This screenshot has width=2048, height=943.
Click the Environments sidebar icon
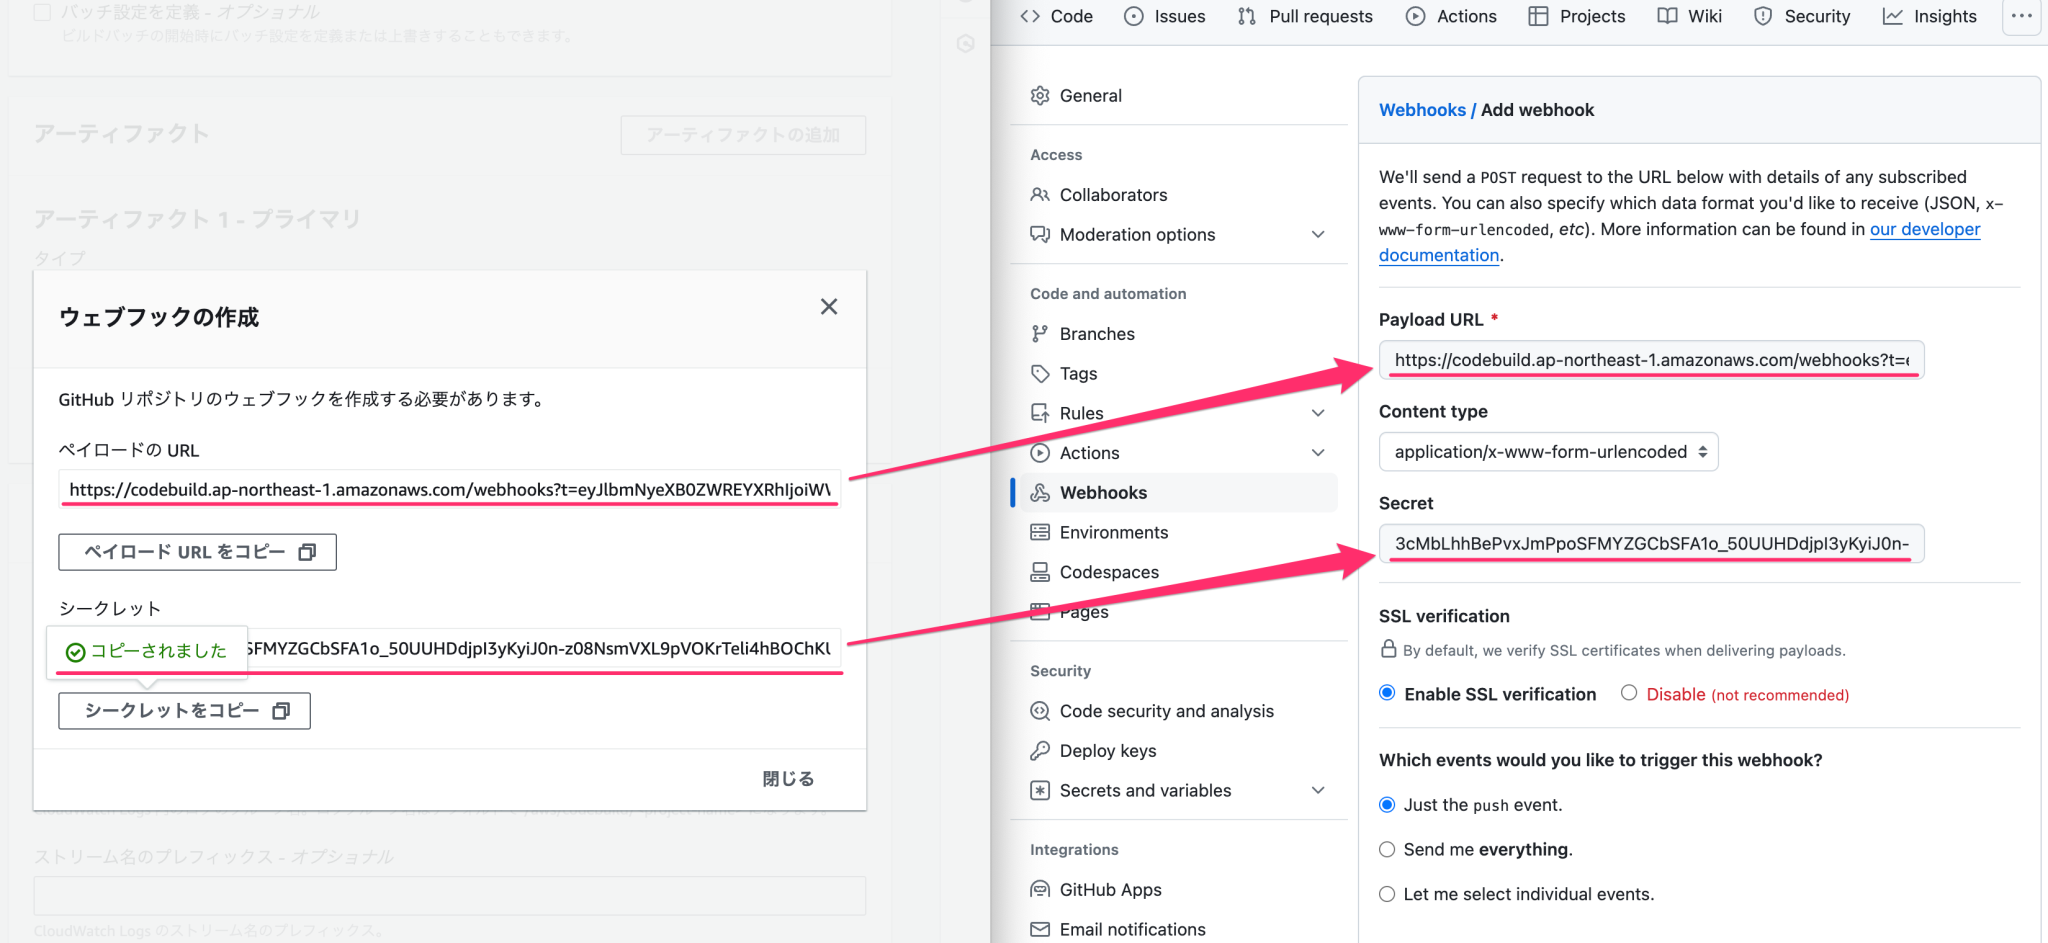click(1040, 532)
